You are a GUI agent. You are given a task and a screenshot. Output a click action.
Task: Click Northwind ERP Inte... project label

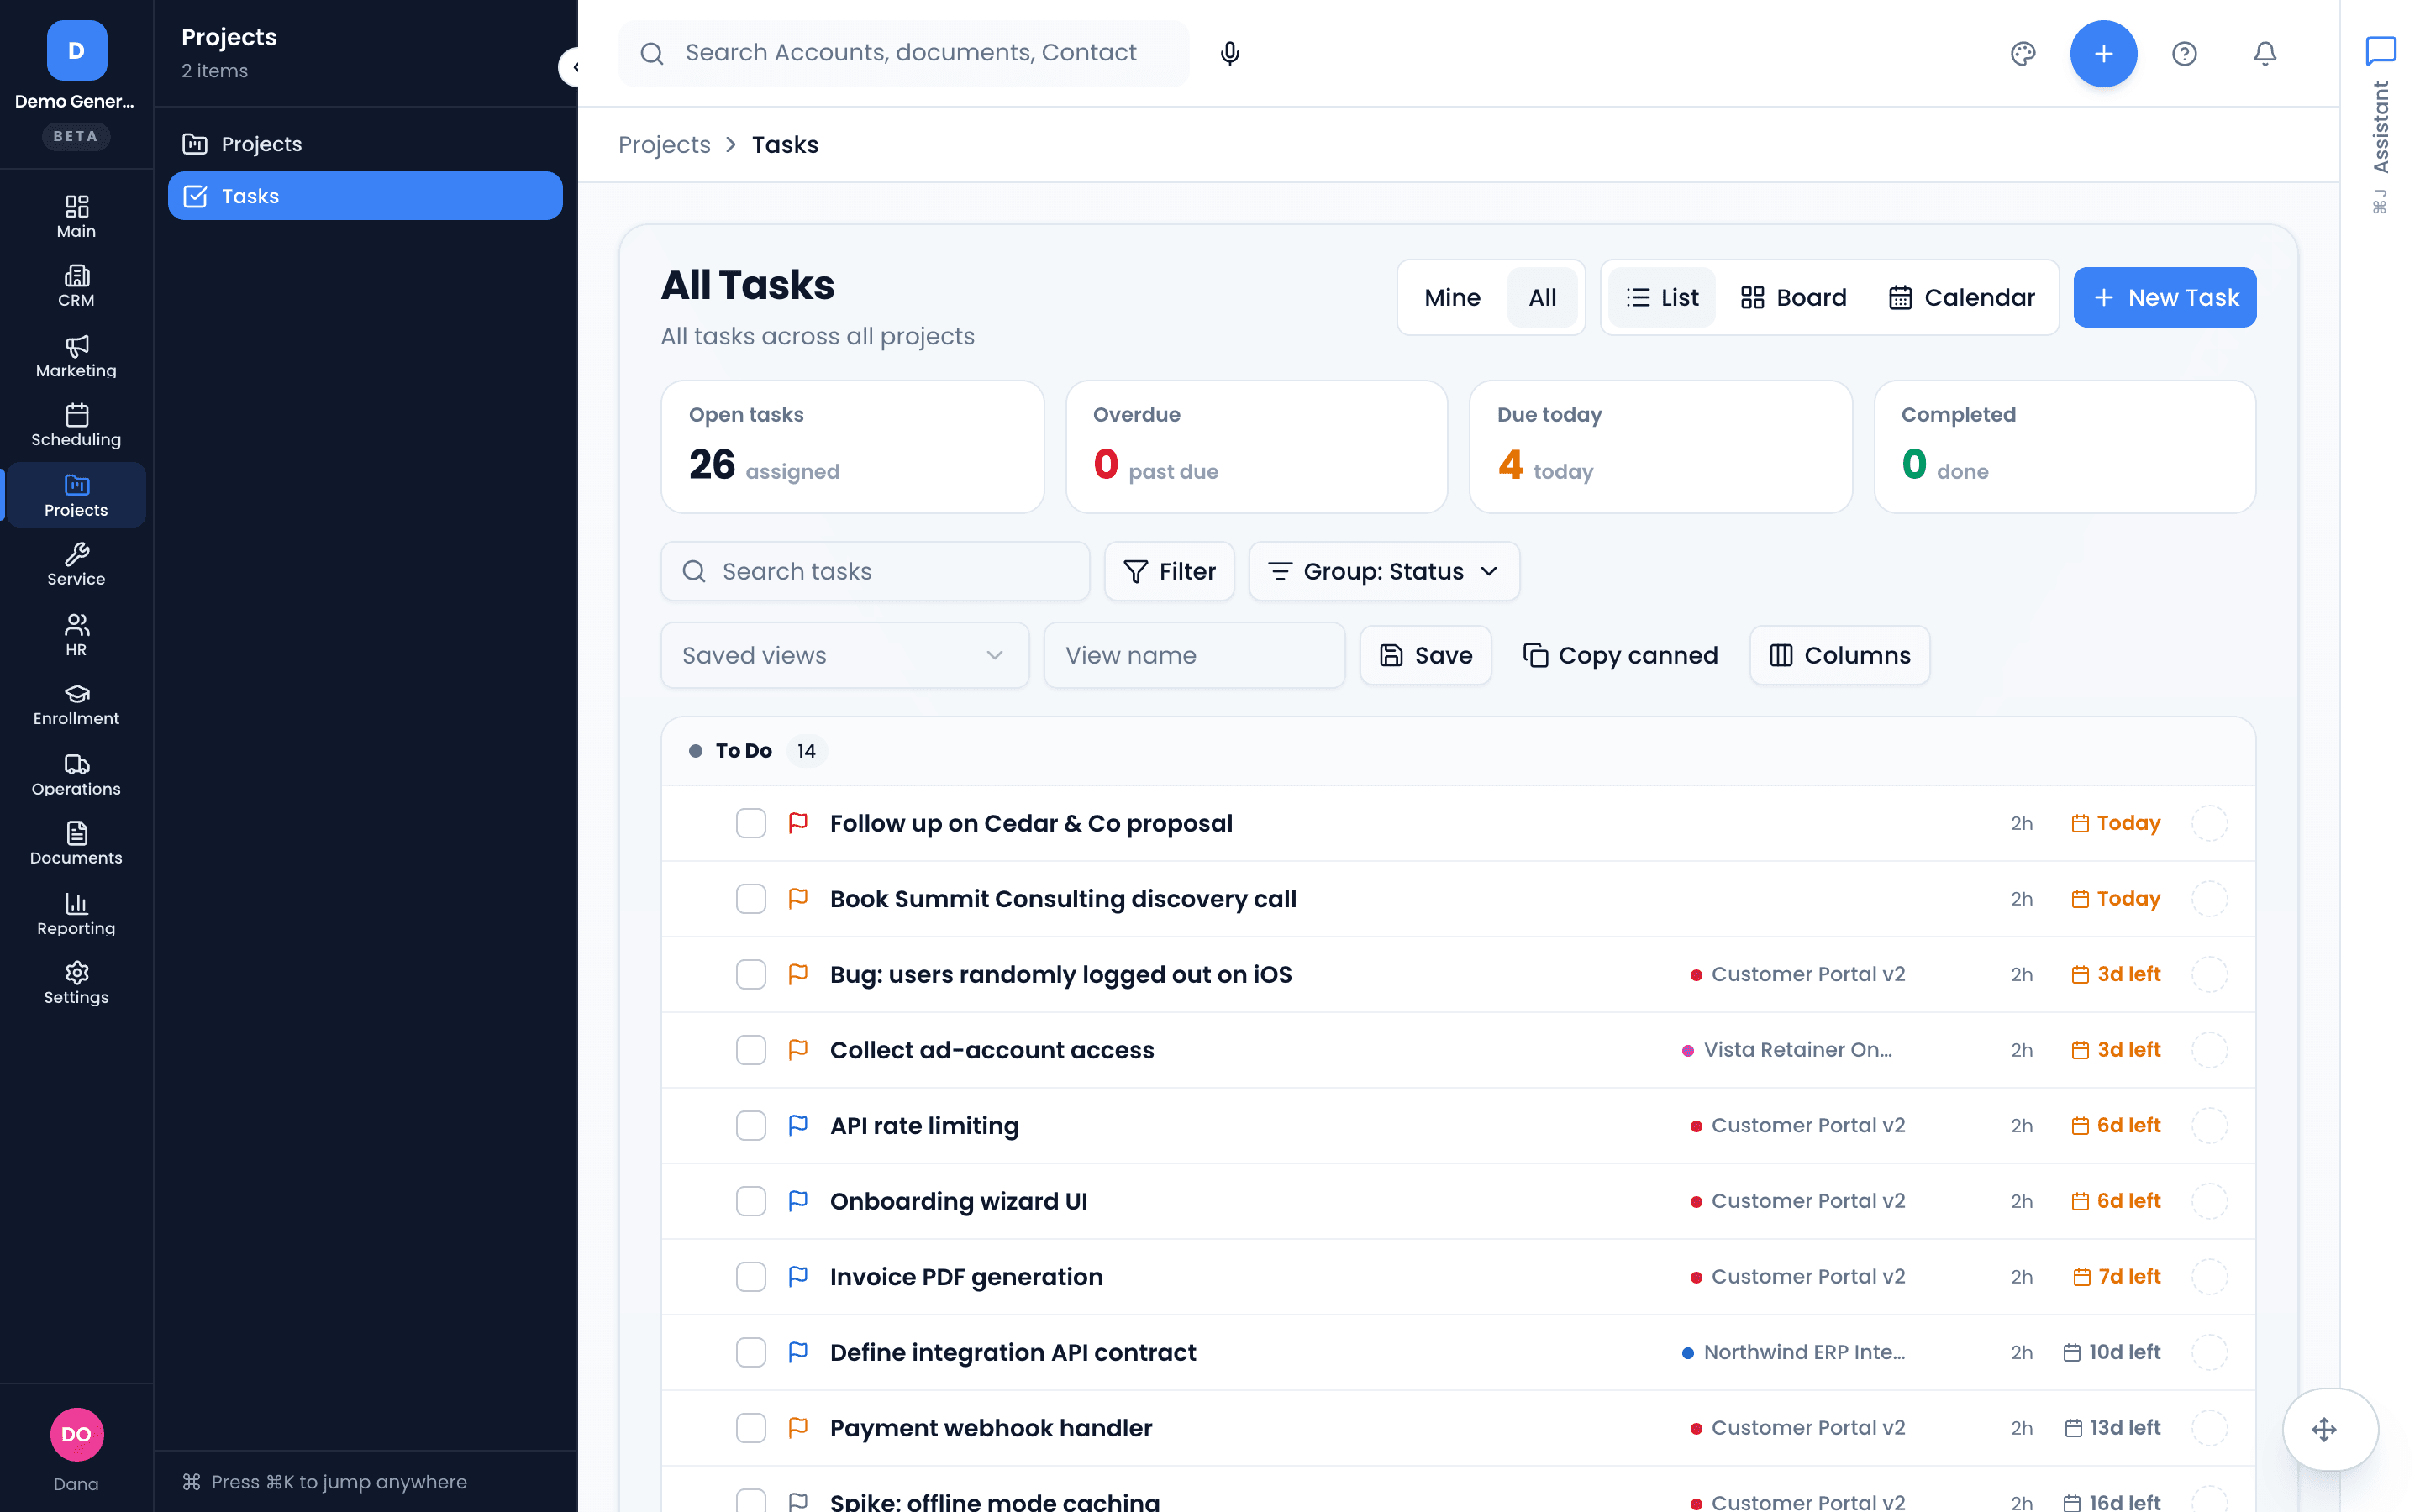pos(1794,1352)
